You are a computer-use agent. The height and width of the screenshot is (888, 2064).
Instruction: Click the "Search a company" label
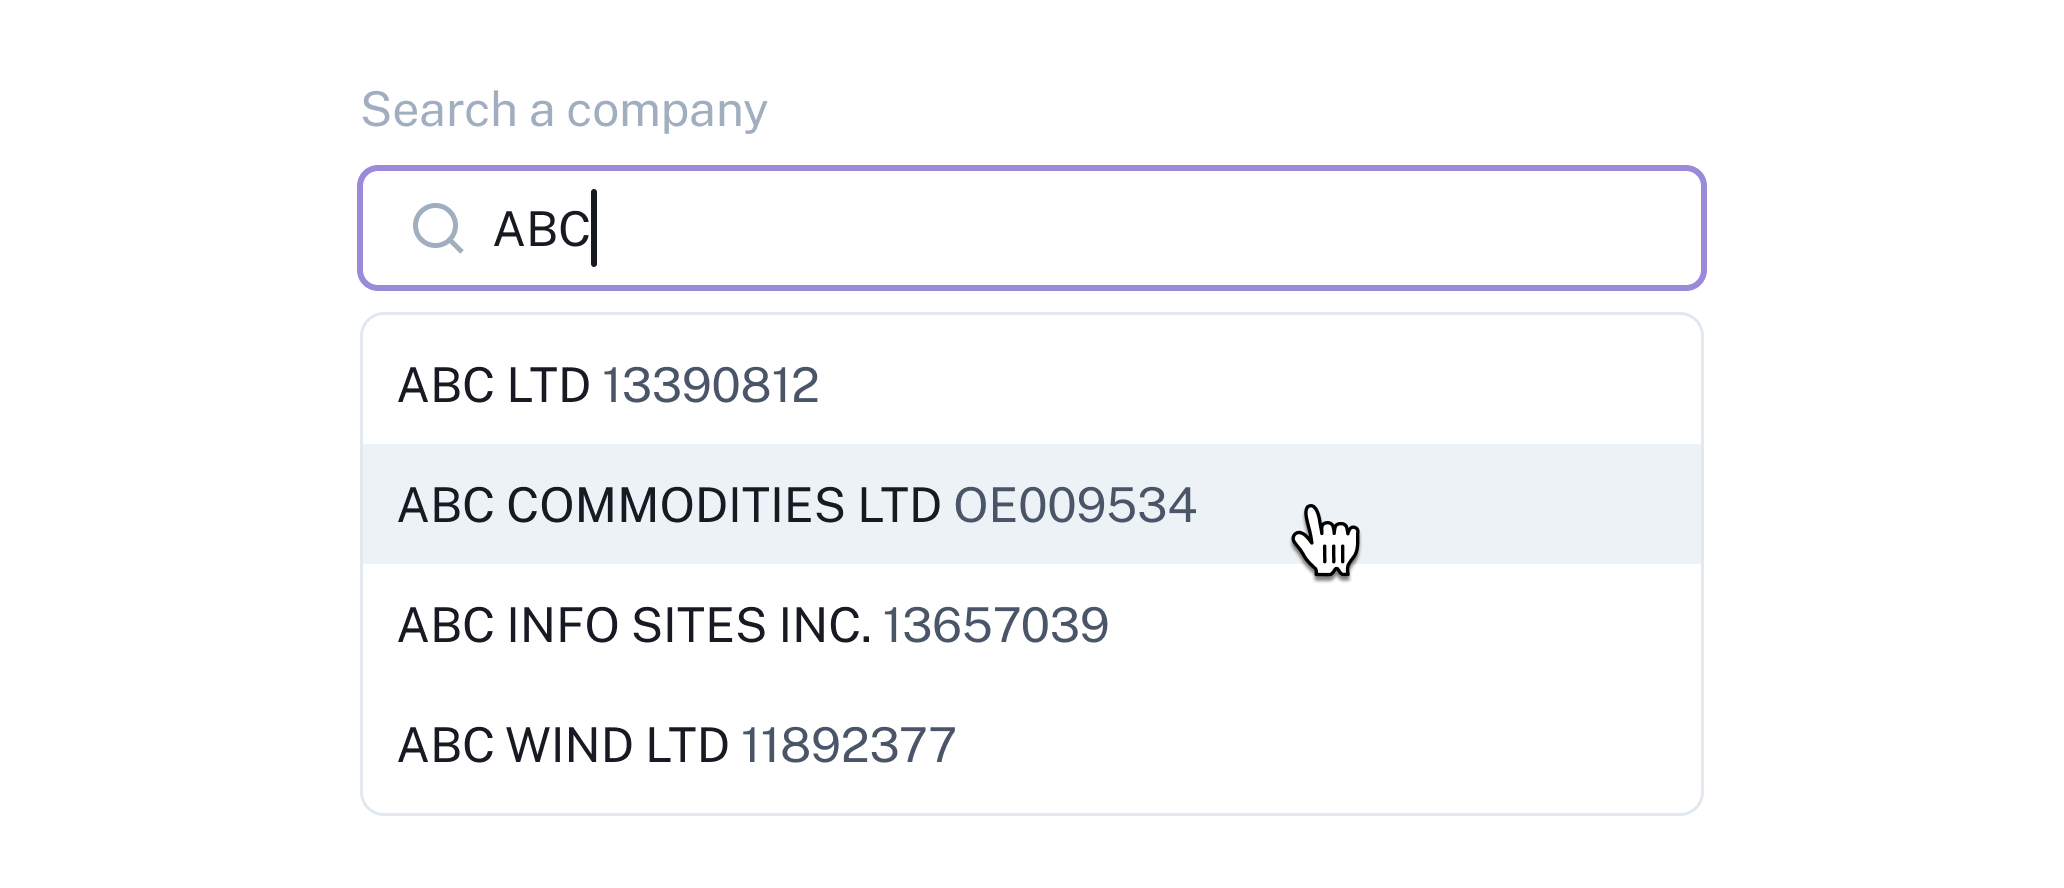tap(564, 109)
